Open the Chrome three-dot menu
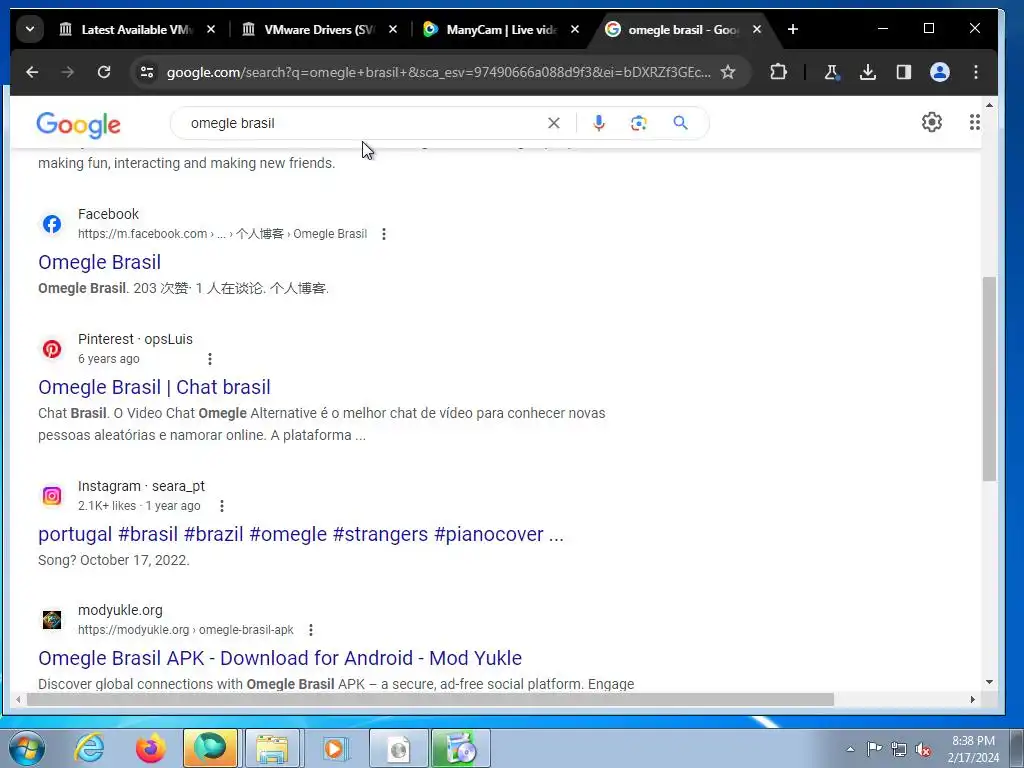Image resolution: width=1024 pixels, height=768 pixels. (976, 72)
